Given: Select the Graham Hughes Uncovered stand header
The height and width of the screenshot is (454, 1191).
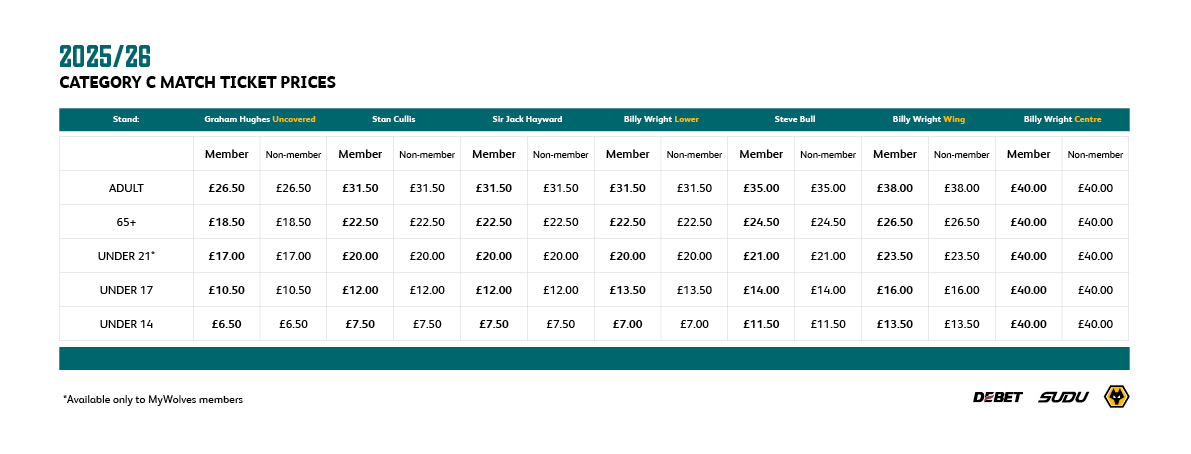Looking at the screenshot, I should point(260,119).
